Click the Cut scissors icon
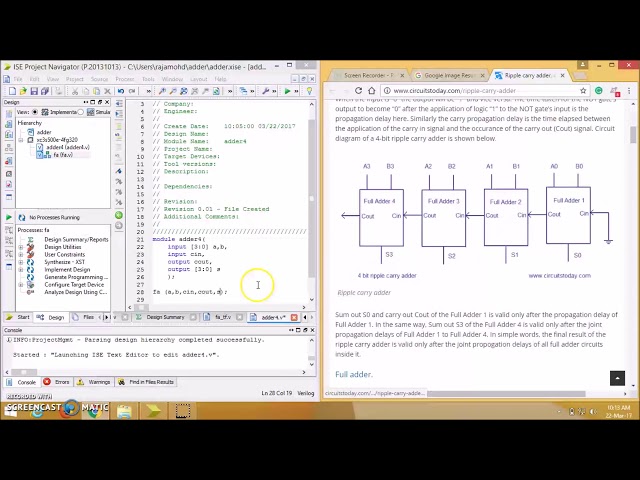Viewport: 640px width, 480px height. coord(75,91)
